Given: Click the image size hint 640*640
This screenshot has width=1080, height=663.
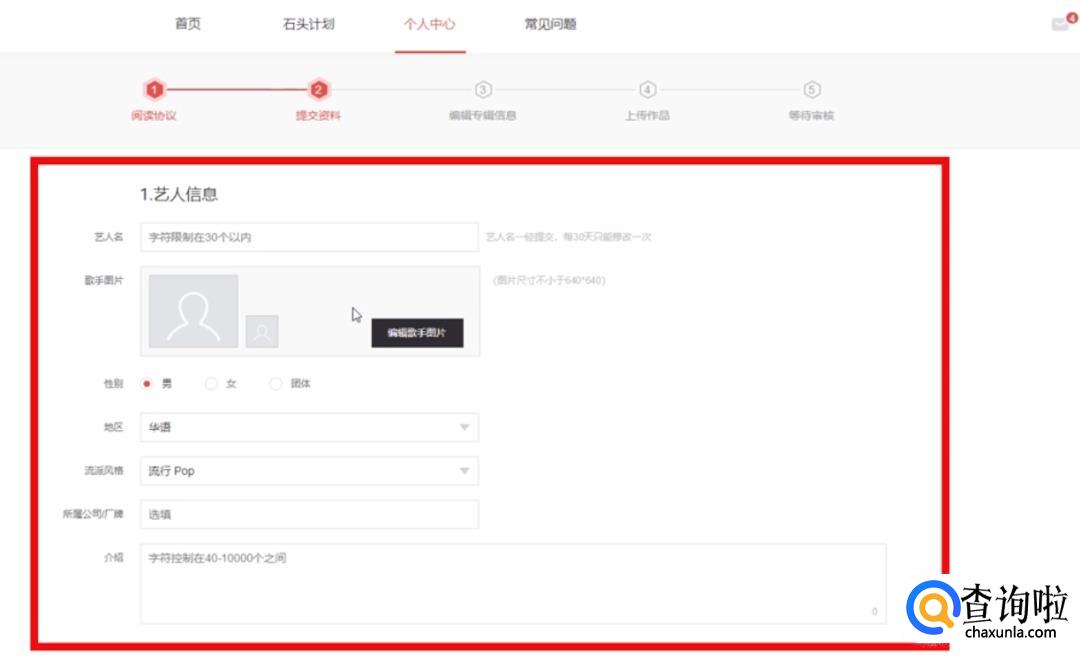Looking at the screenshot, I should (x=549, y=280).
